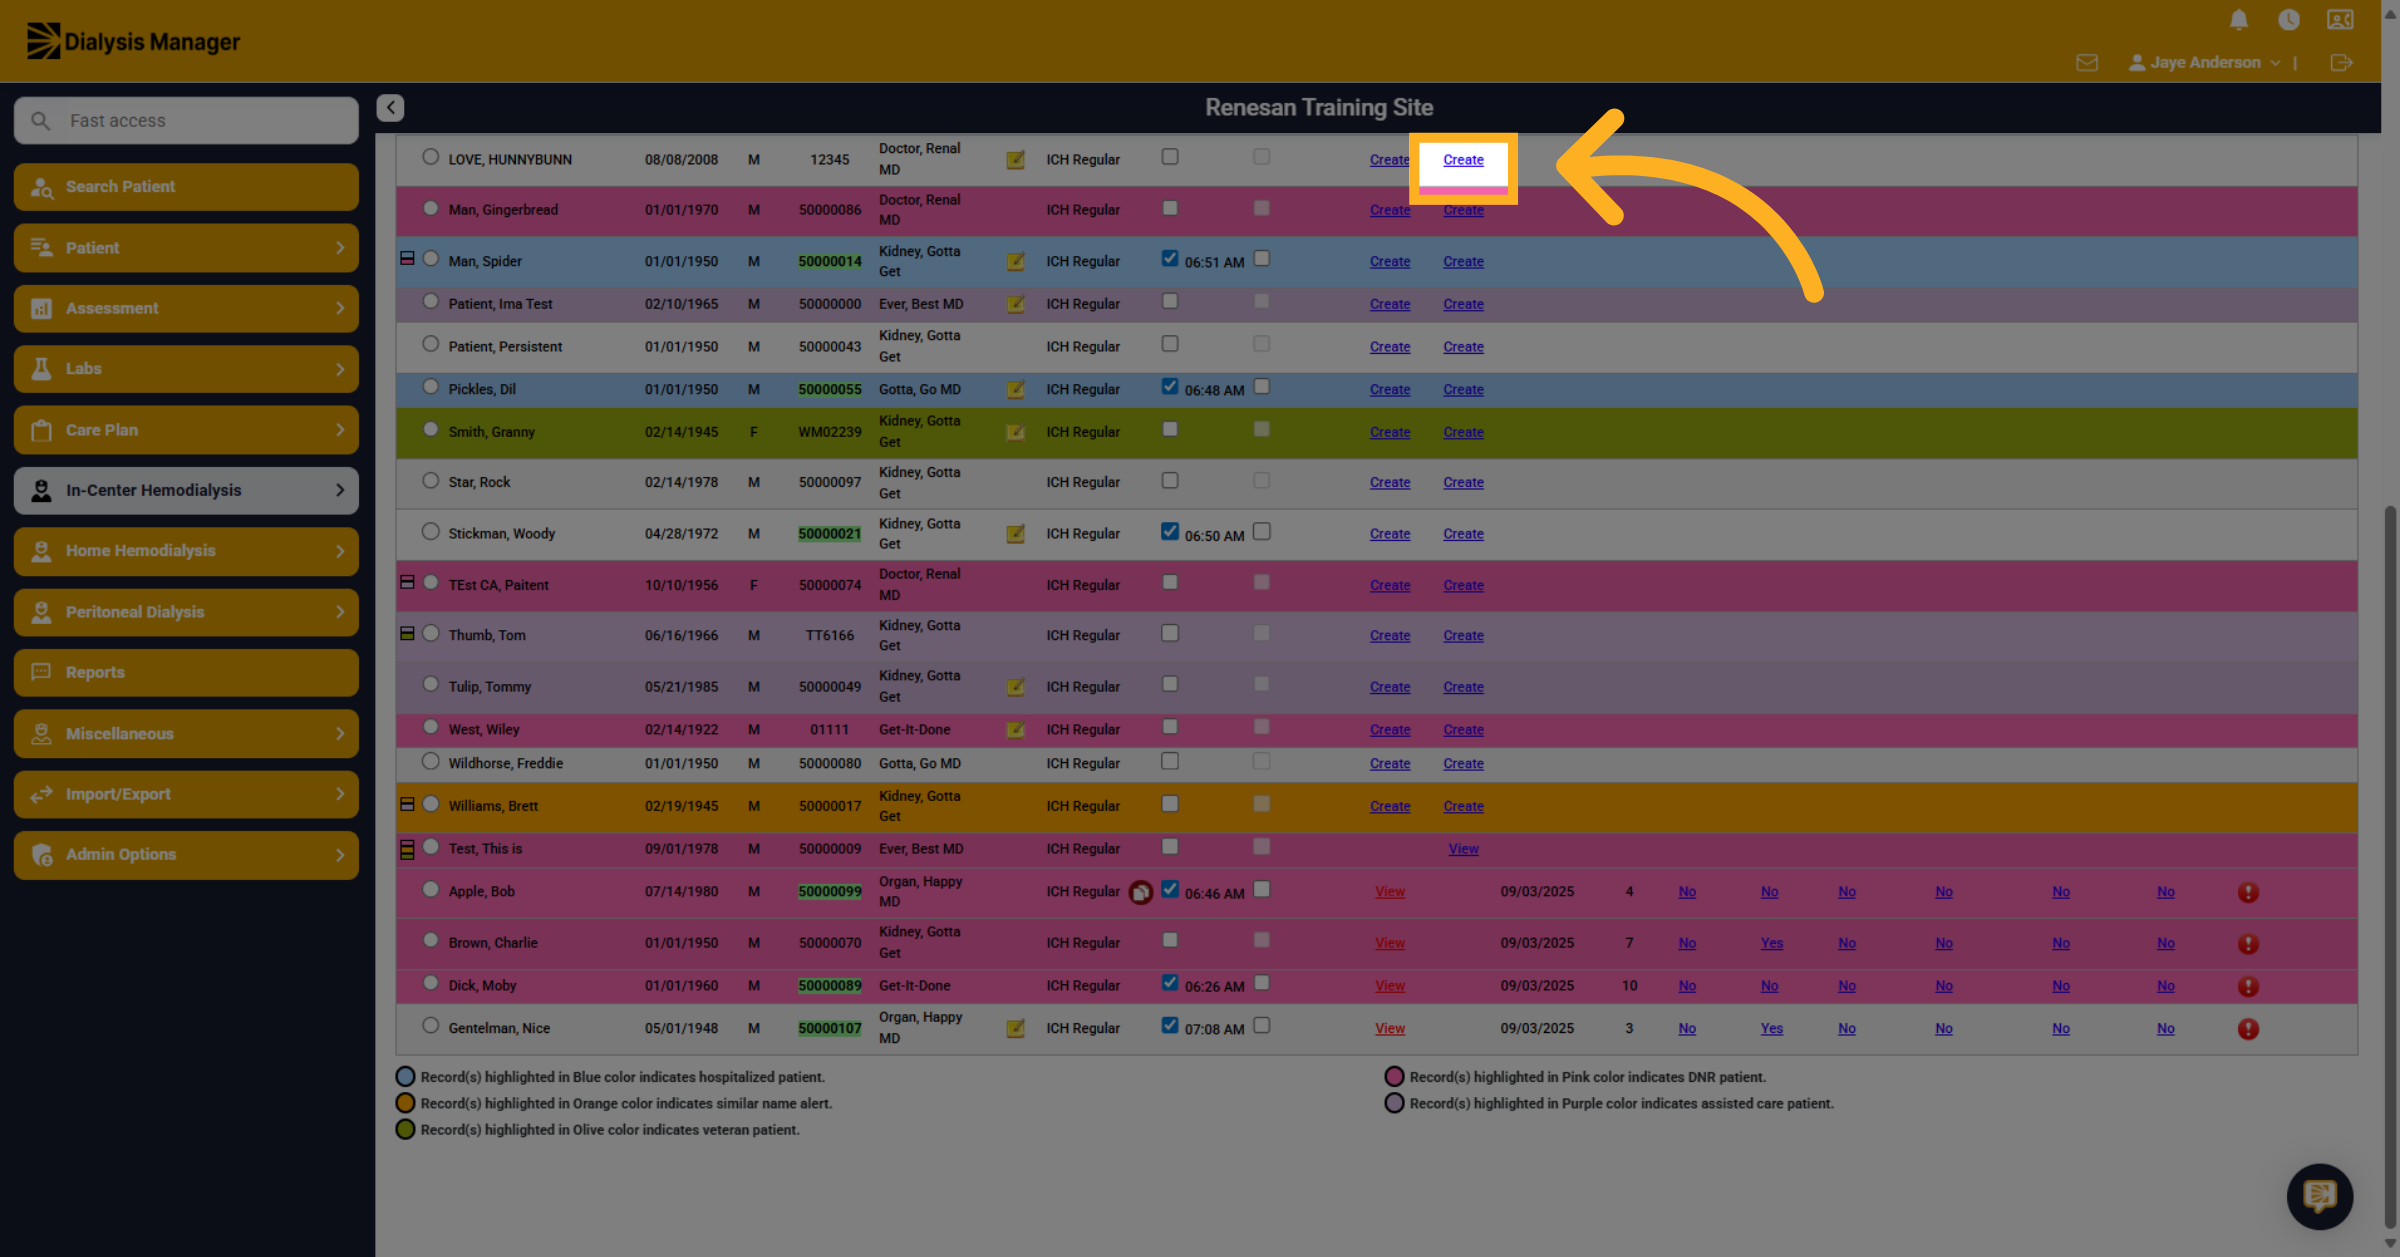Uncheck the 06:48 AM checkbox for Pickles, Dil
This screenshot has height=1257, width=2400.
tap(1170, 386)
